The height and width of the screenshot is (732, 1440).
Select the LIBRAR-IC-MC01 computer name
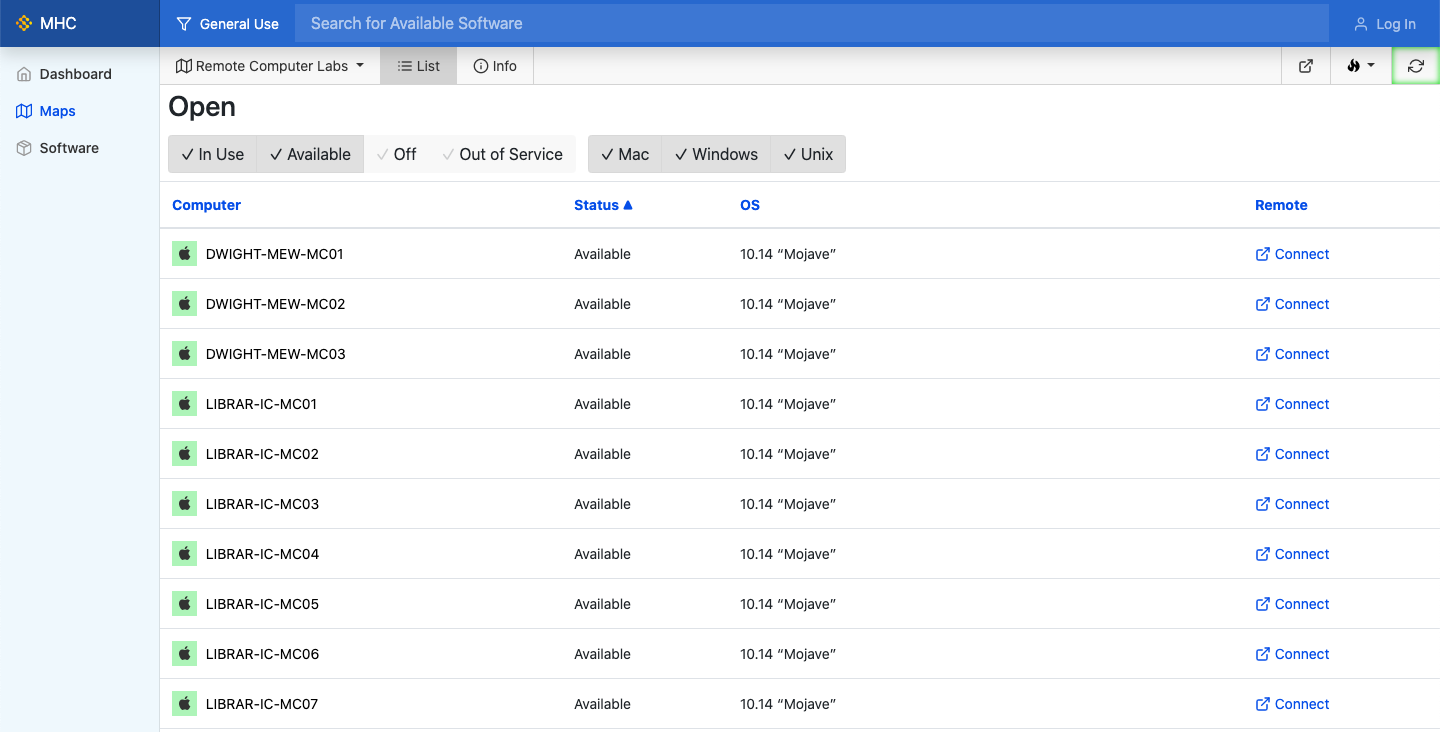(x=261, y=404)
